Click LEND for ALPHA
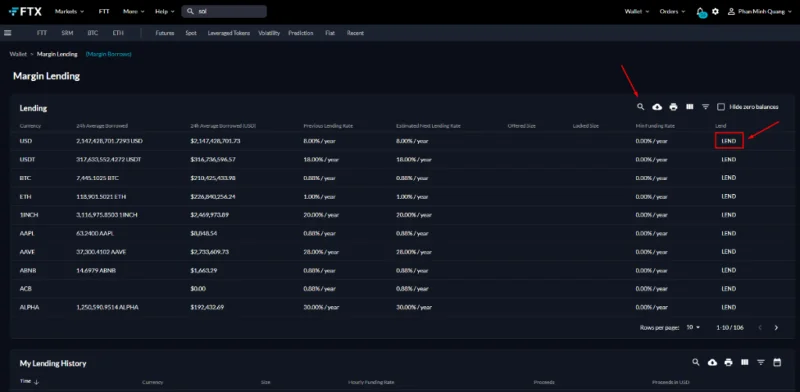The width and height of the screenshot is (800, 392). pos(729,307)
